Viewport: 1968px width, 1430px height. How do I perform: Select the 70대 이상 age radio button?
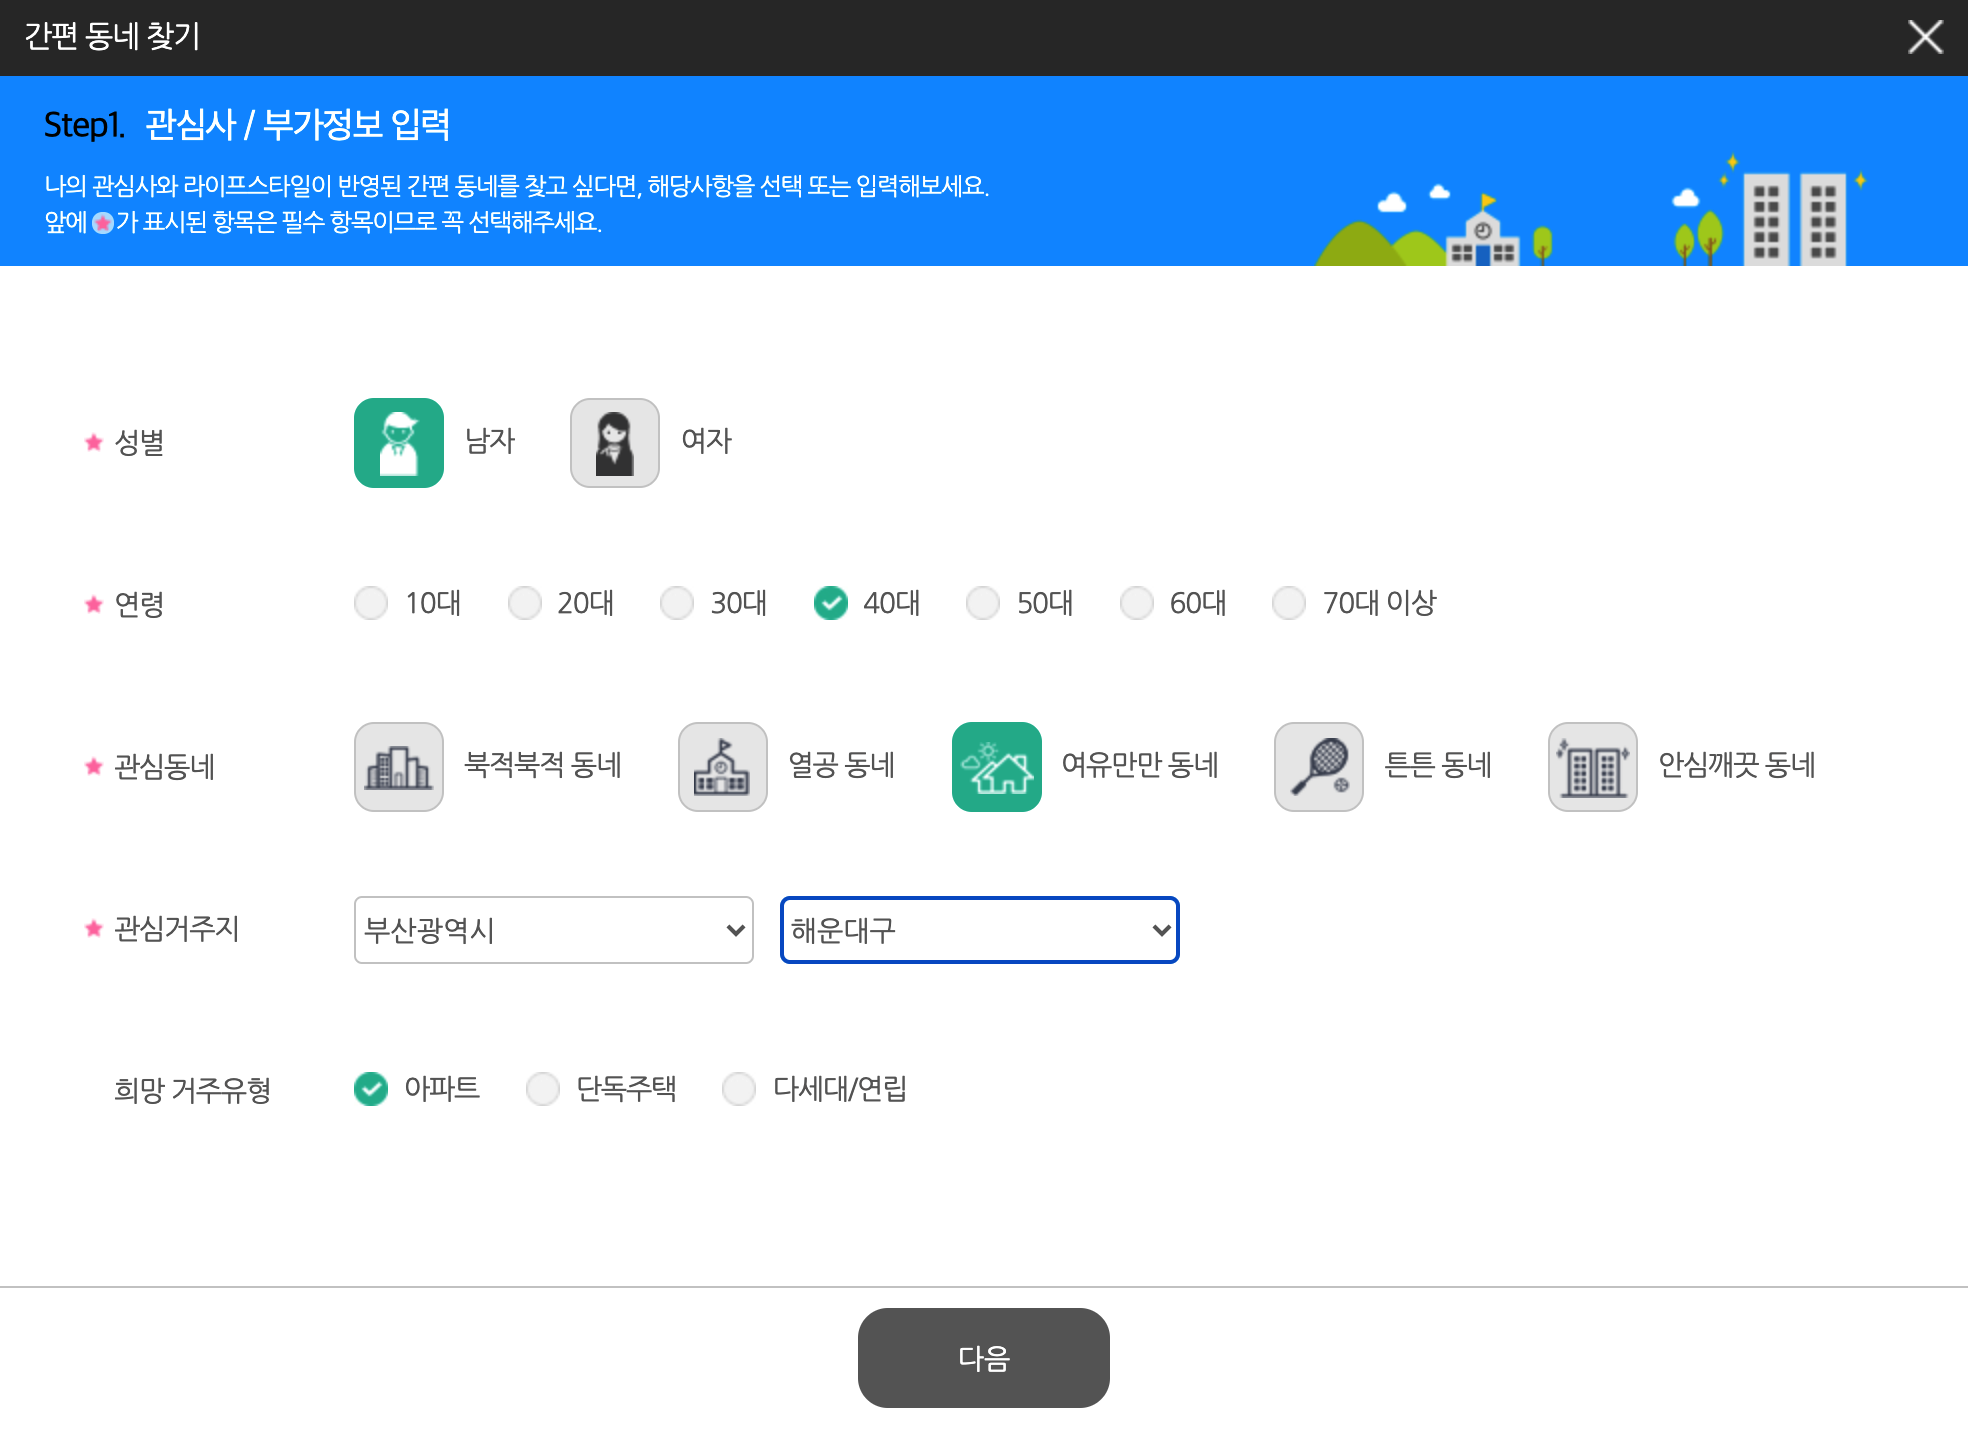pyautogui.click(x=1289, y=603)
